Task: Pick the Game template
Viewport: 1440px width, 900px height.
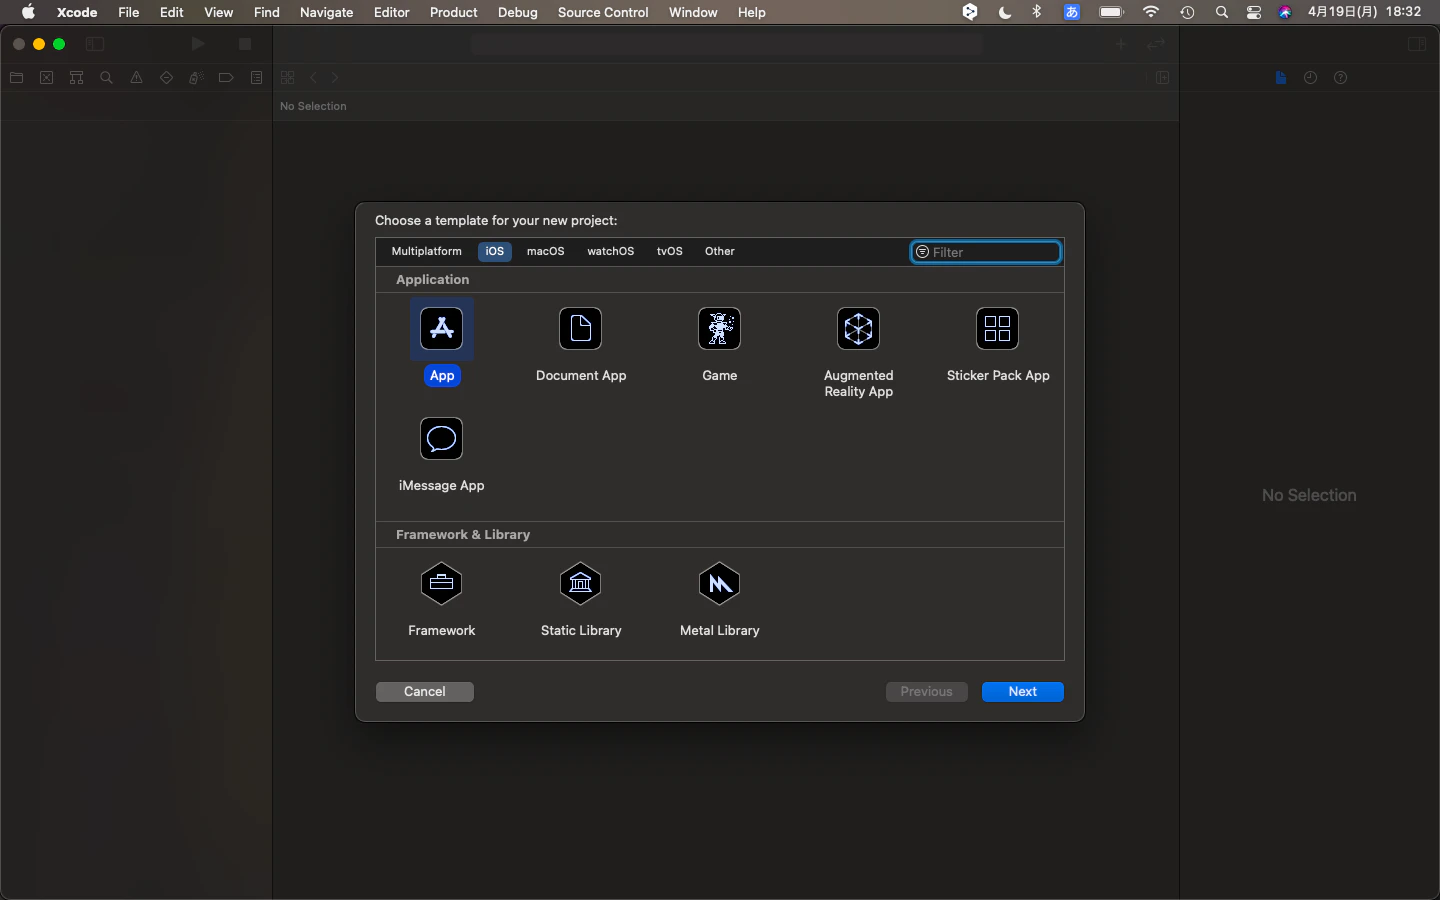Action: pyautogui.click(x=720, y=329)
